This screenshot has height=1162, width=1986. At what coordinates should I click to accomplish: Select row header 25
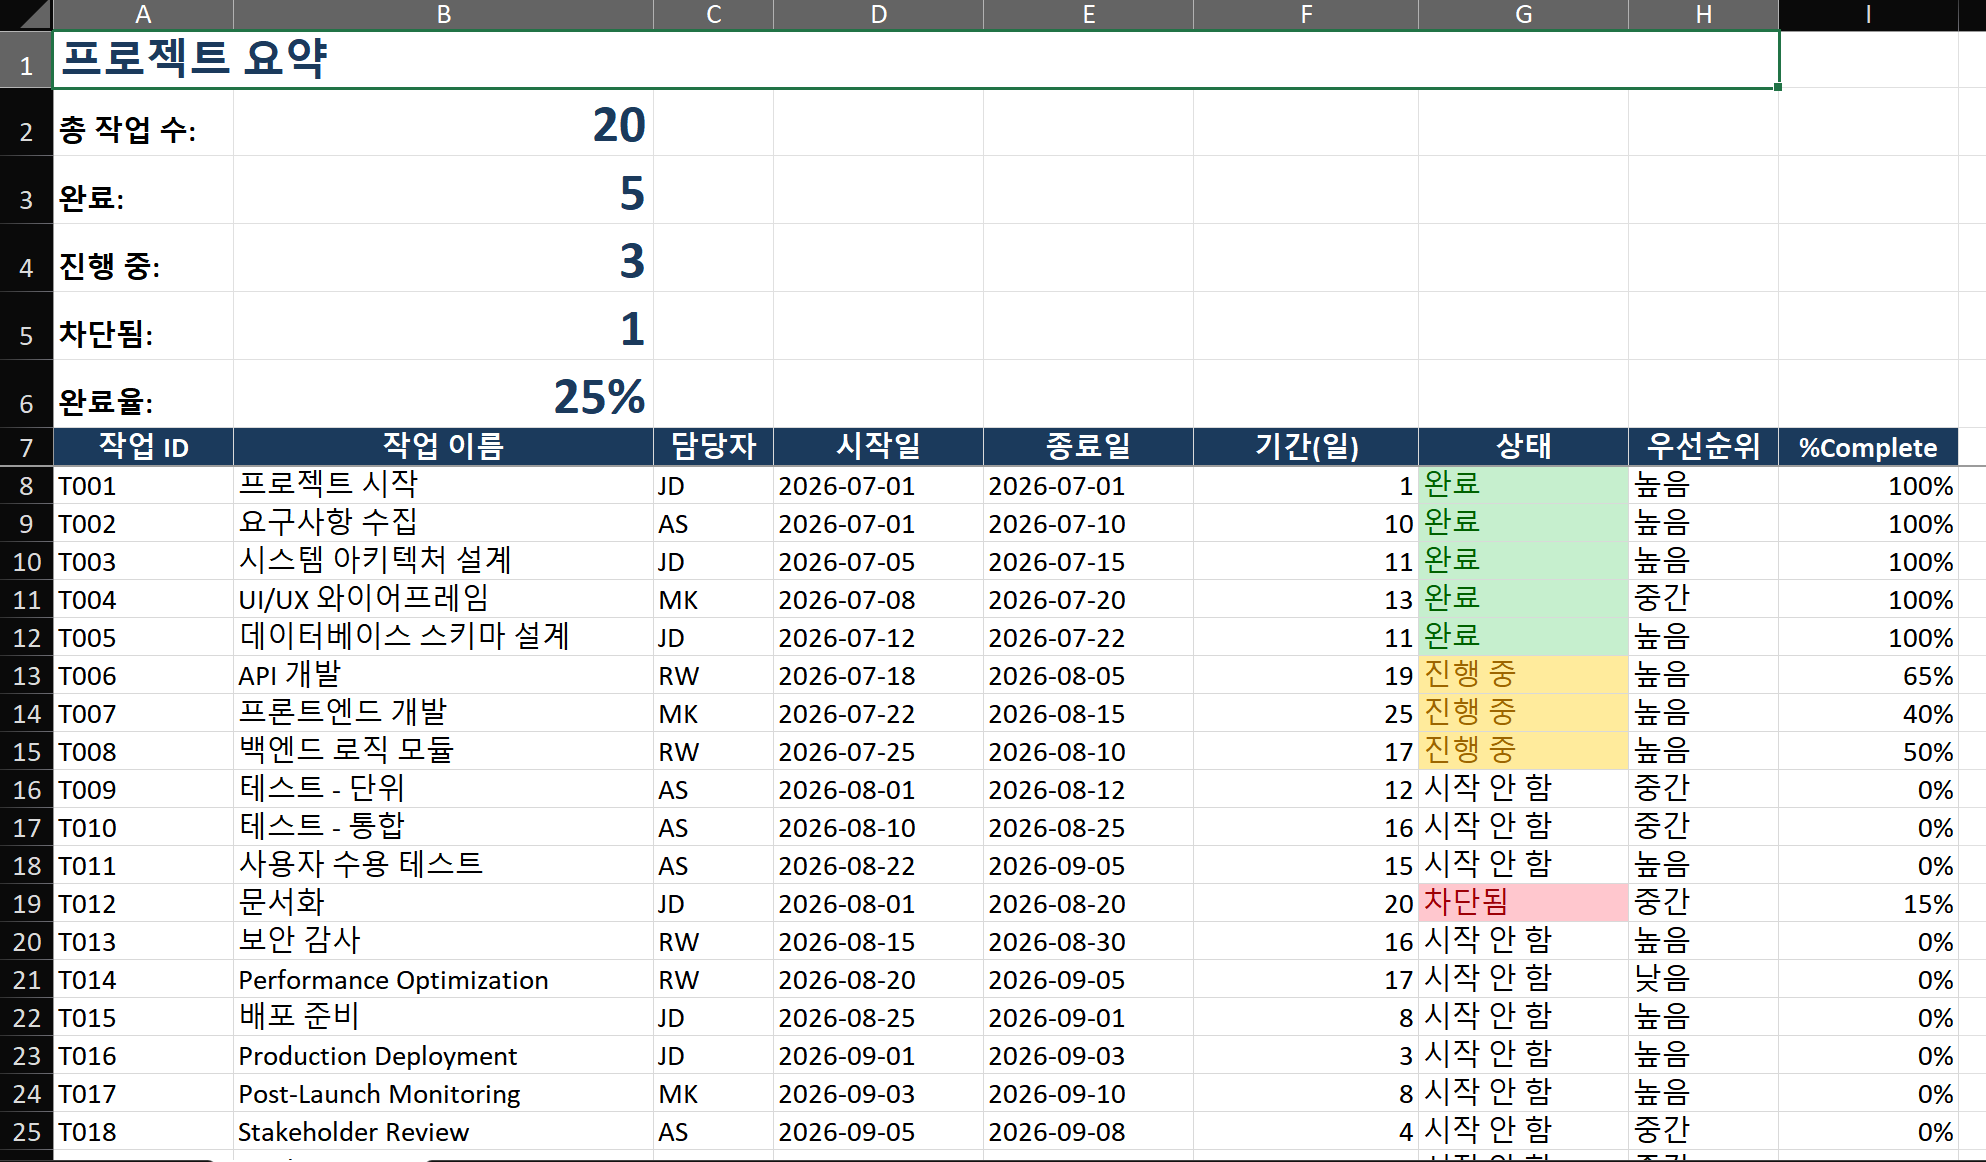click(26, 1132)
